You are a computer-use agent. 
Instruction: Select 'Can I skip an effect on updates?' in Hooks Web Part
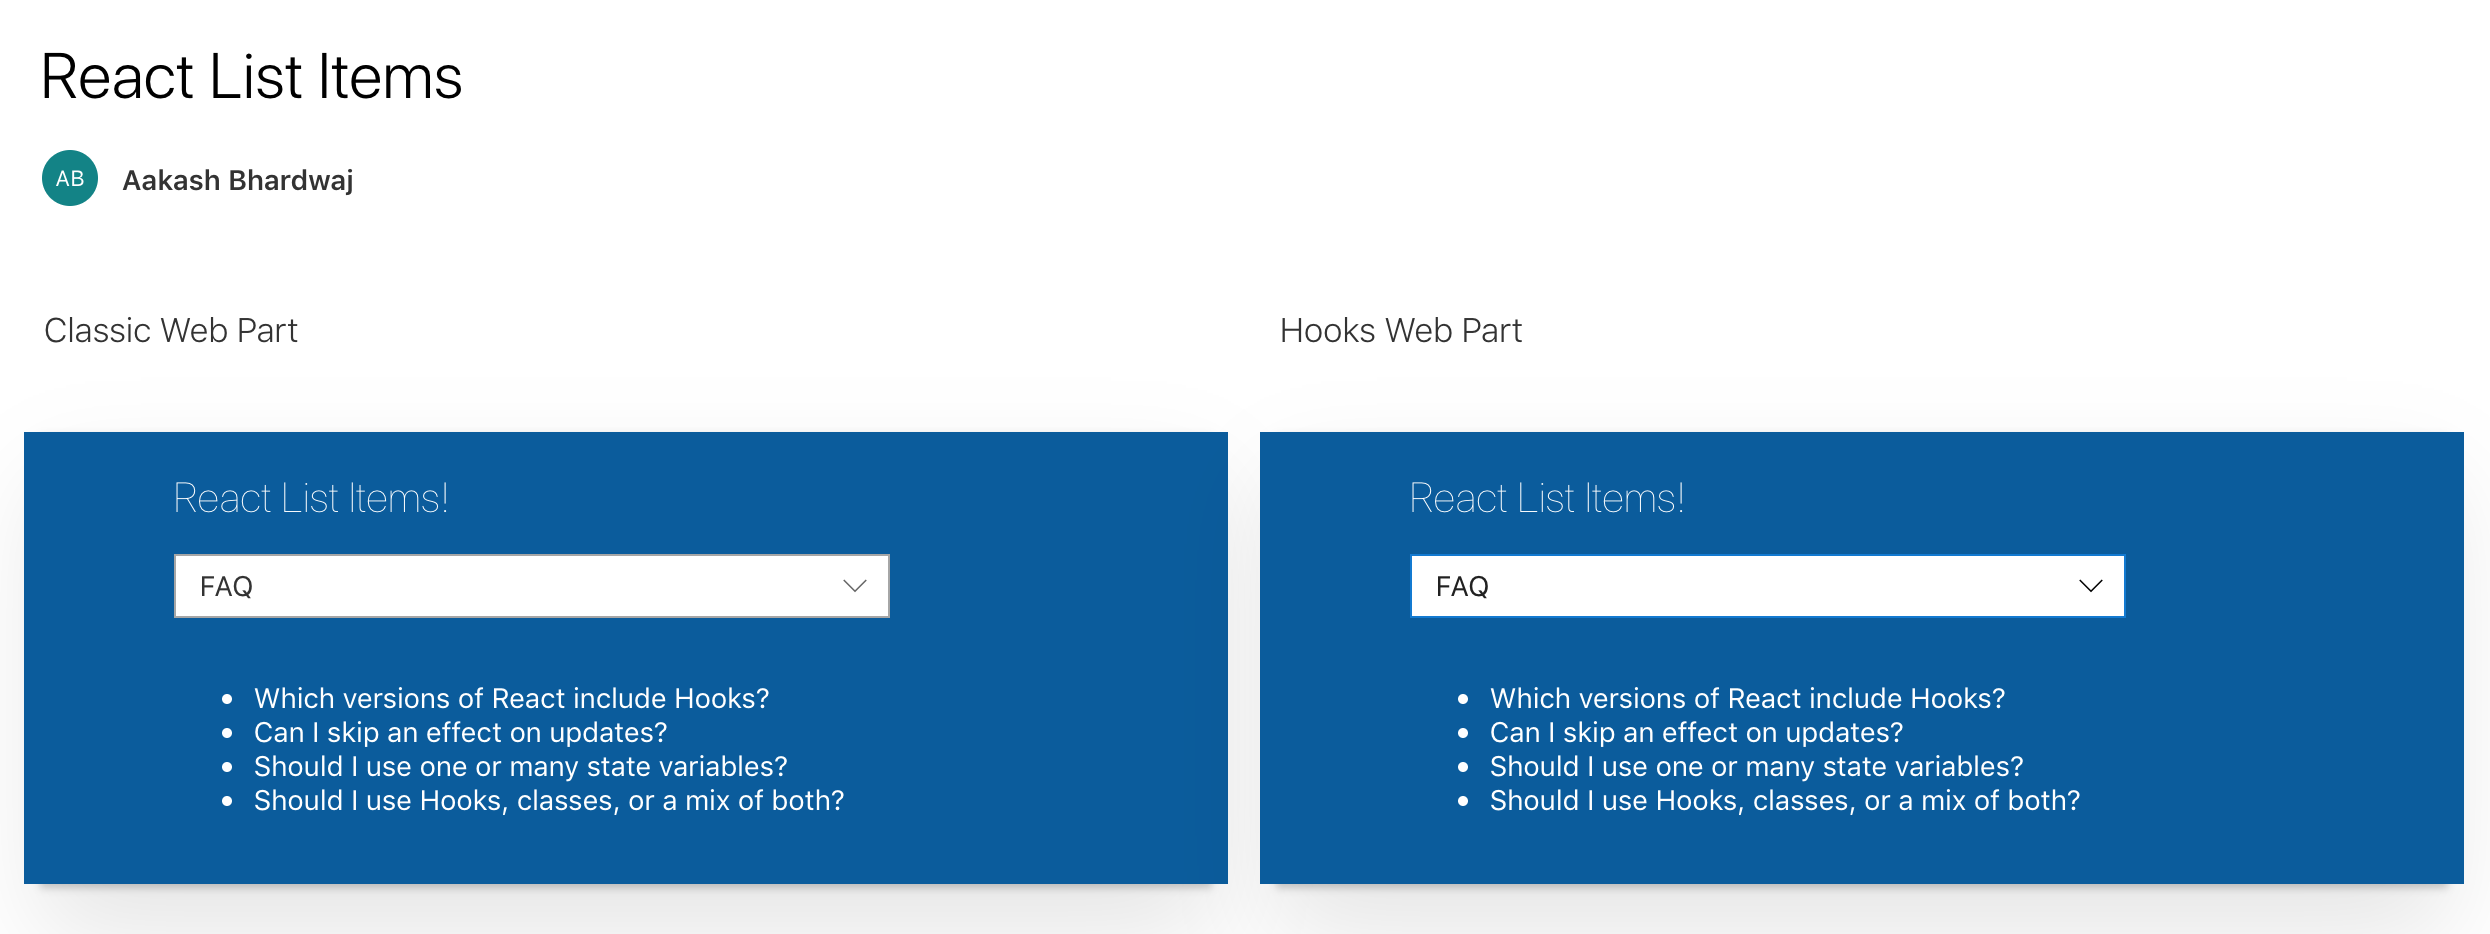tap(1696, 732)
